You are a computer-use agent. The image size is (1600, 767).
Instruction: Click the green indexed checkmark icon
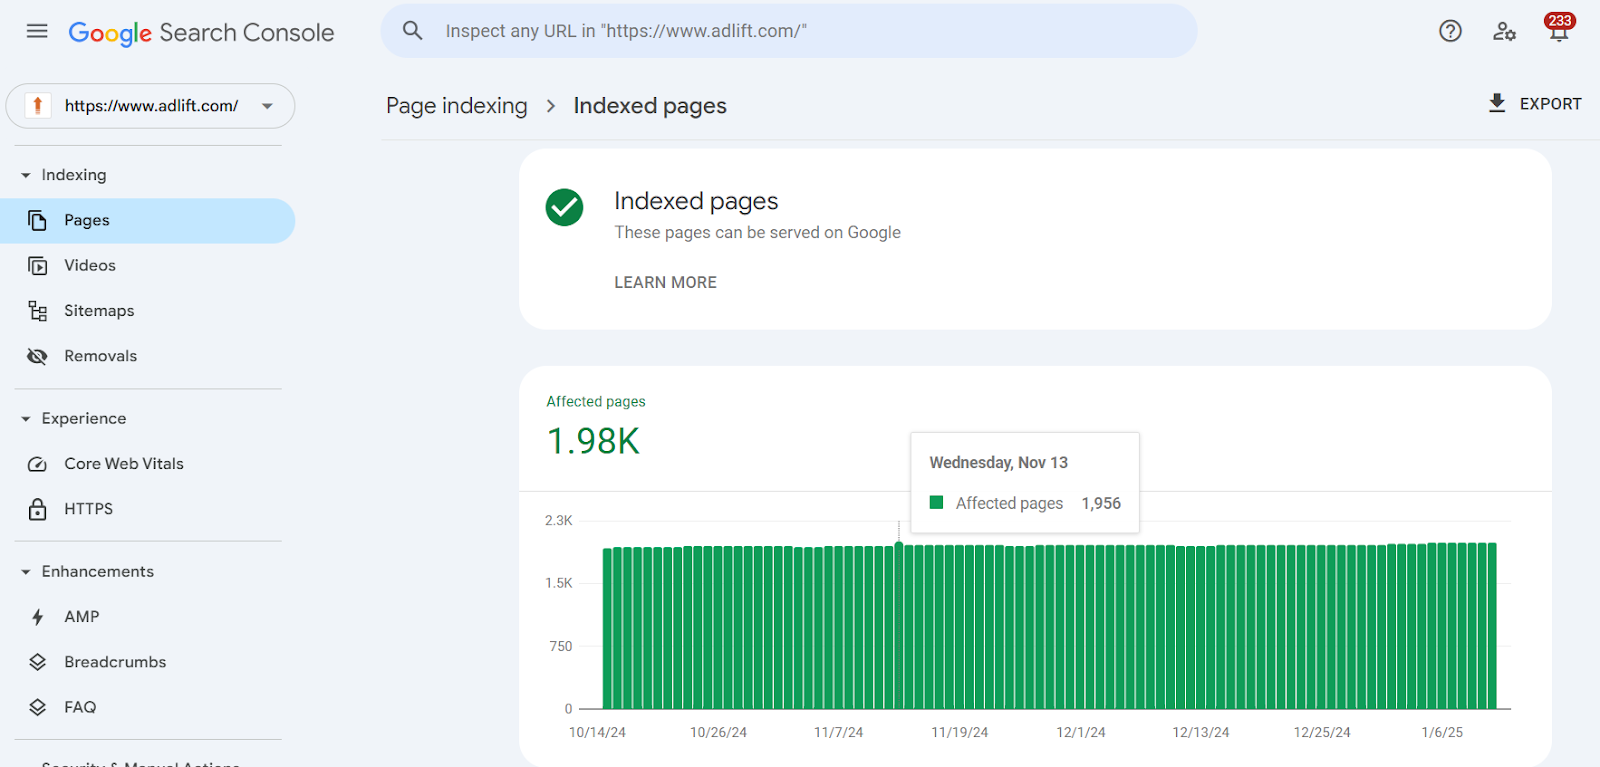coord(564,207)
